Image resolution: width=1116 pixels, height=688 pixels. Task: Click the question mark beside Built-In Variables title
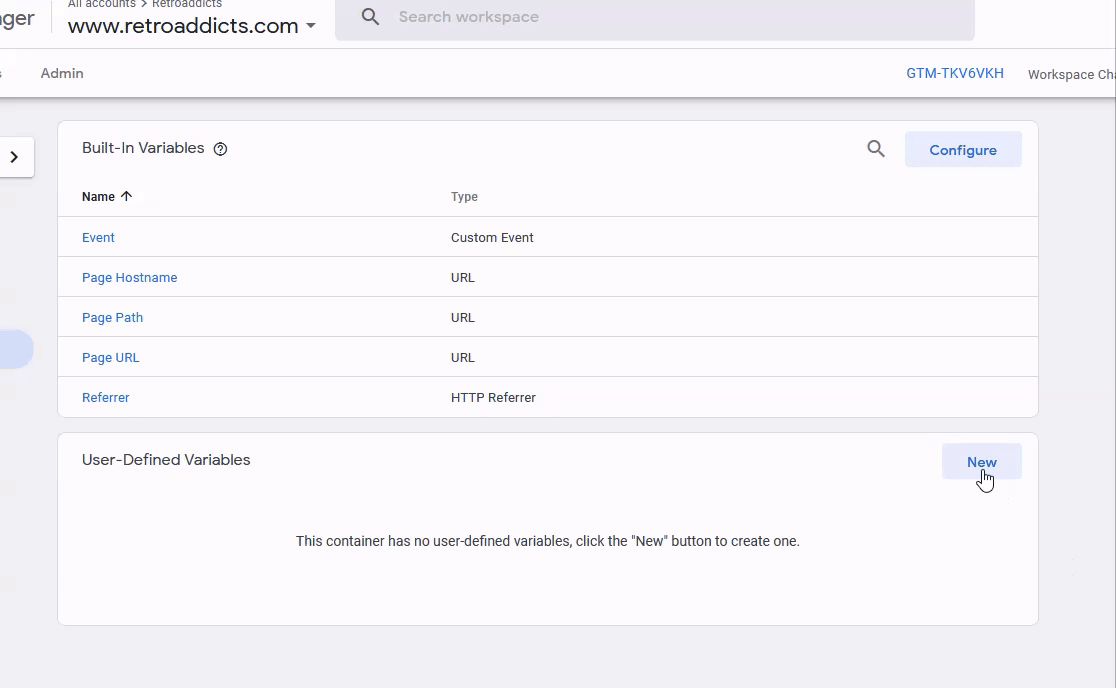click(x=220, y=148)
